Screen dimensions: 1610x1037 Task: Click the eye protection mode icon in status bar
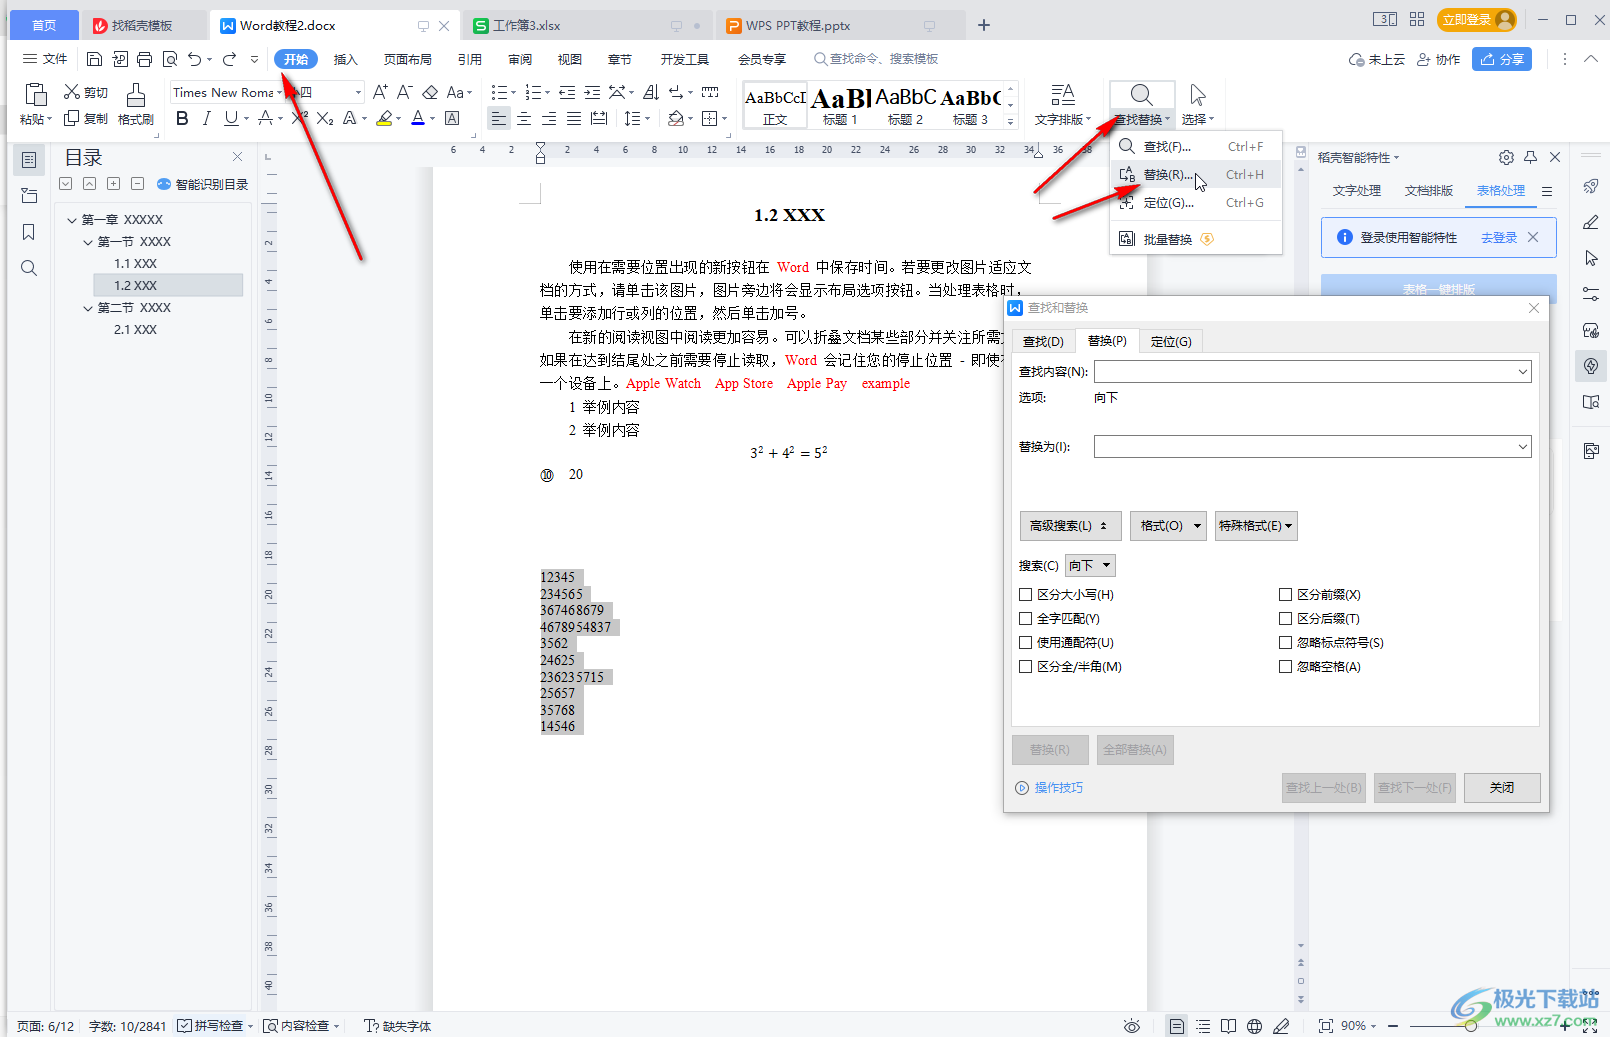[1132, 1026]
